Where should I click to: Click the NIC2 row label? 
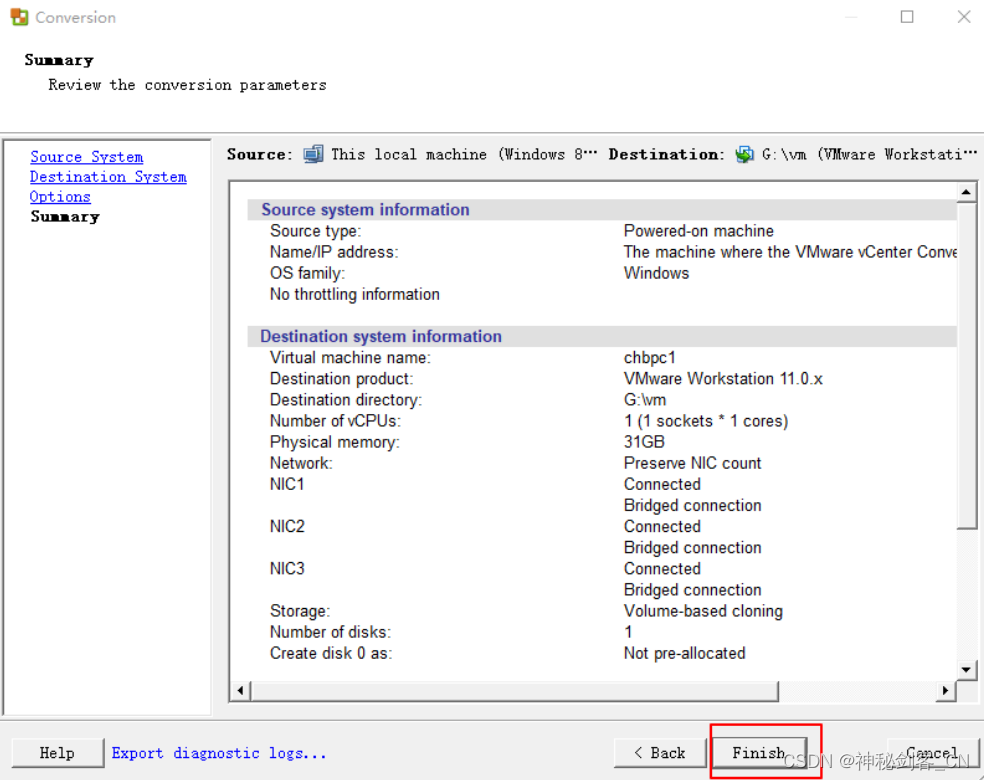tap(287, 526)
